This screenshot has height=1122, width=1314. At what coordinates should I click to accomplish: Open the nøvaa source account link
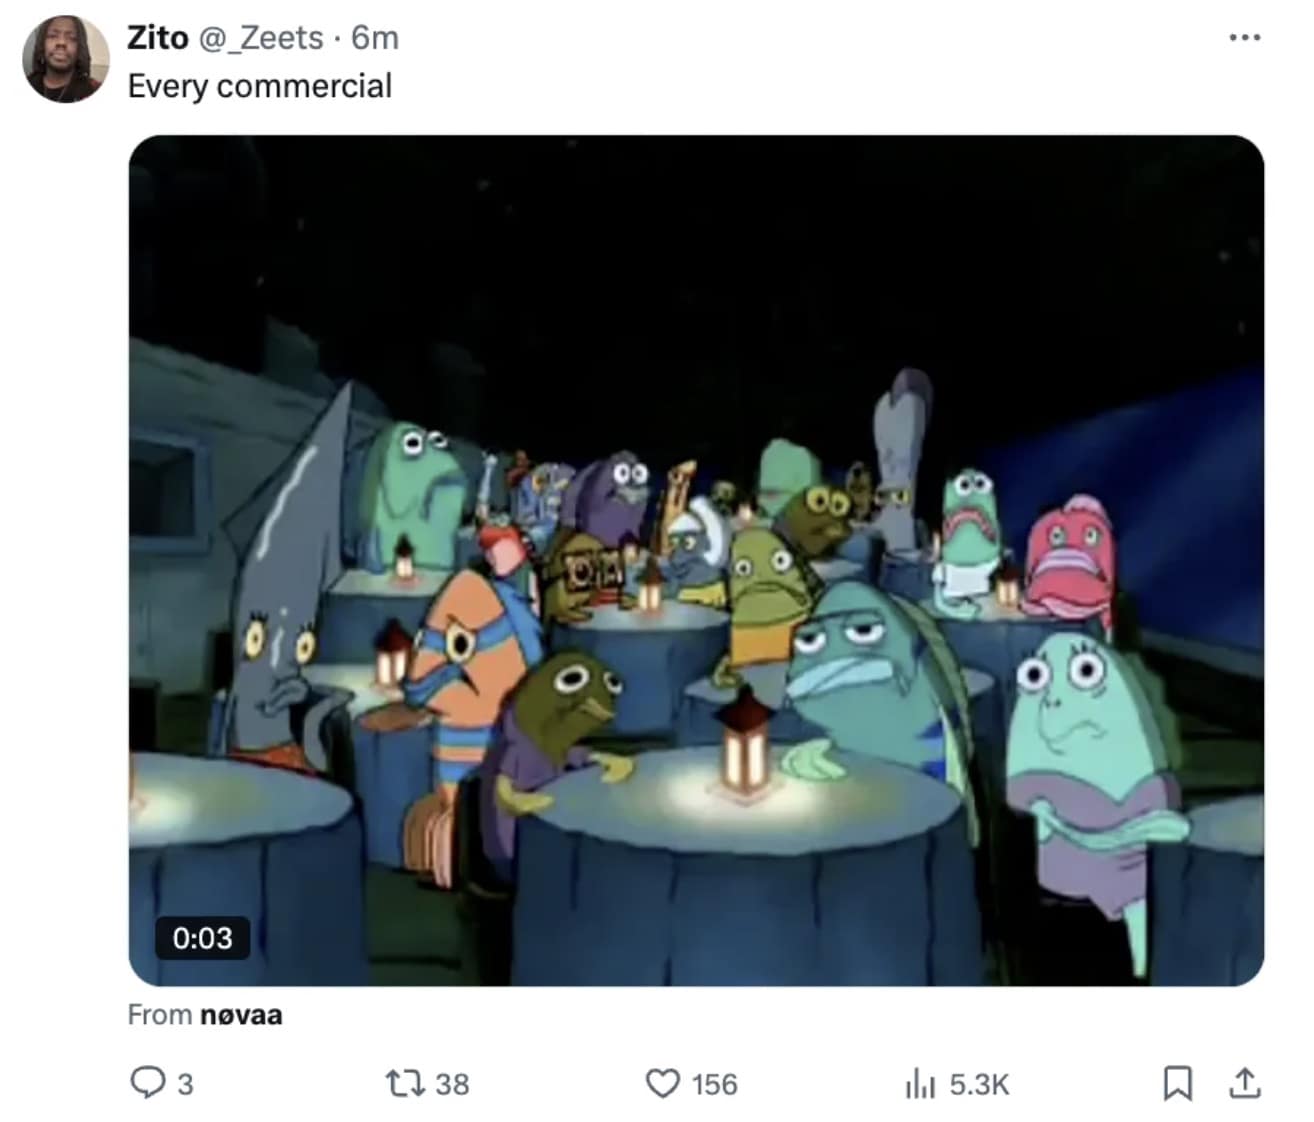[x=241, y=1015]
